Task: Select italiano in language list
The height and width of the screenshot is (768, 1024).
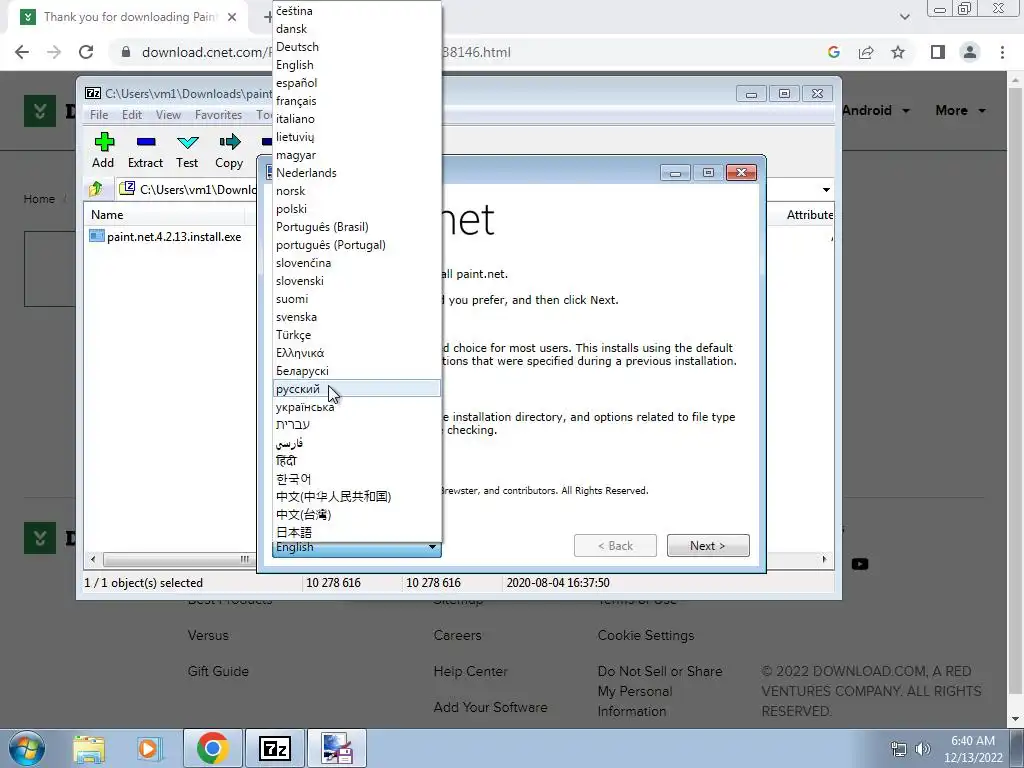Action: coord(357,119)
